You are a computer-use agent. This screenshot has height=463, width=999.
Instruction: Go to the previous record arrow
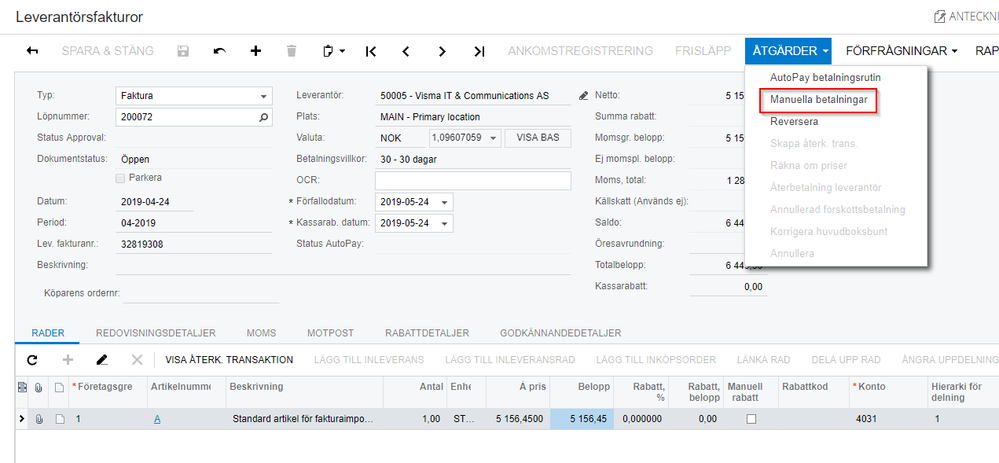[x=406, y=51]
